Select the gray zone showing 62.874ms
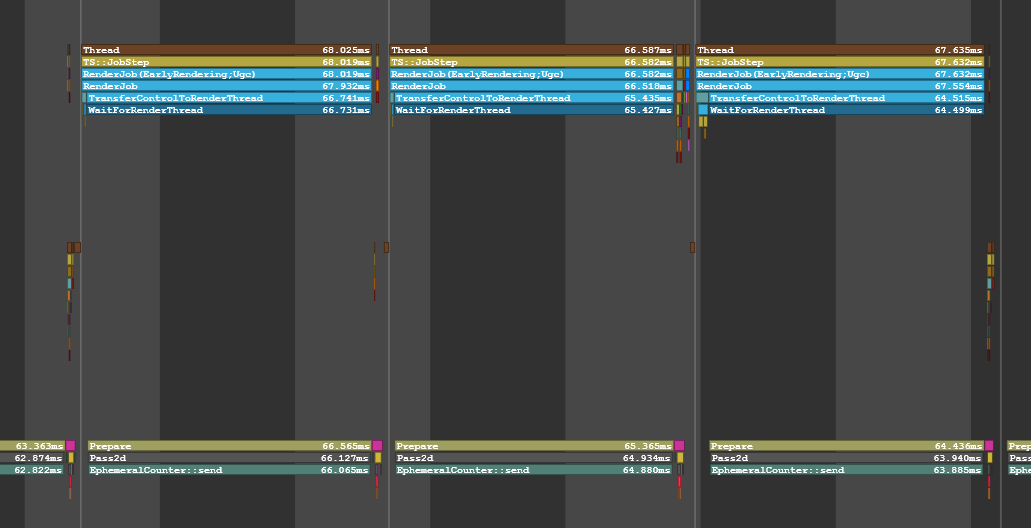 click(x=32, y=458)
